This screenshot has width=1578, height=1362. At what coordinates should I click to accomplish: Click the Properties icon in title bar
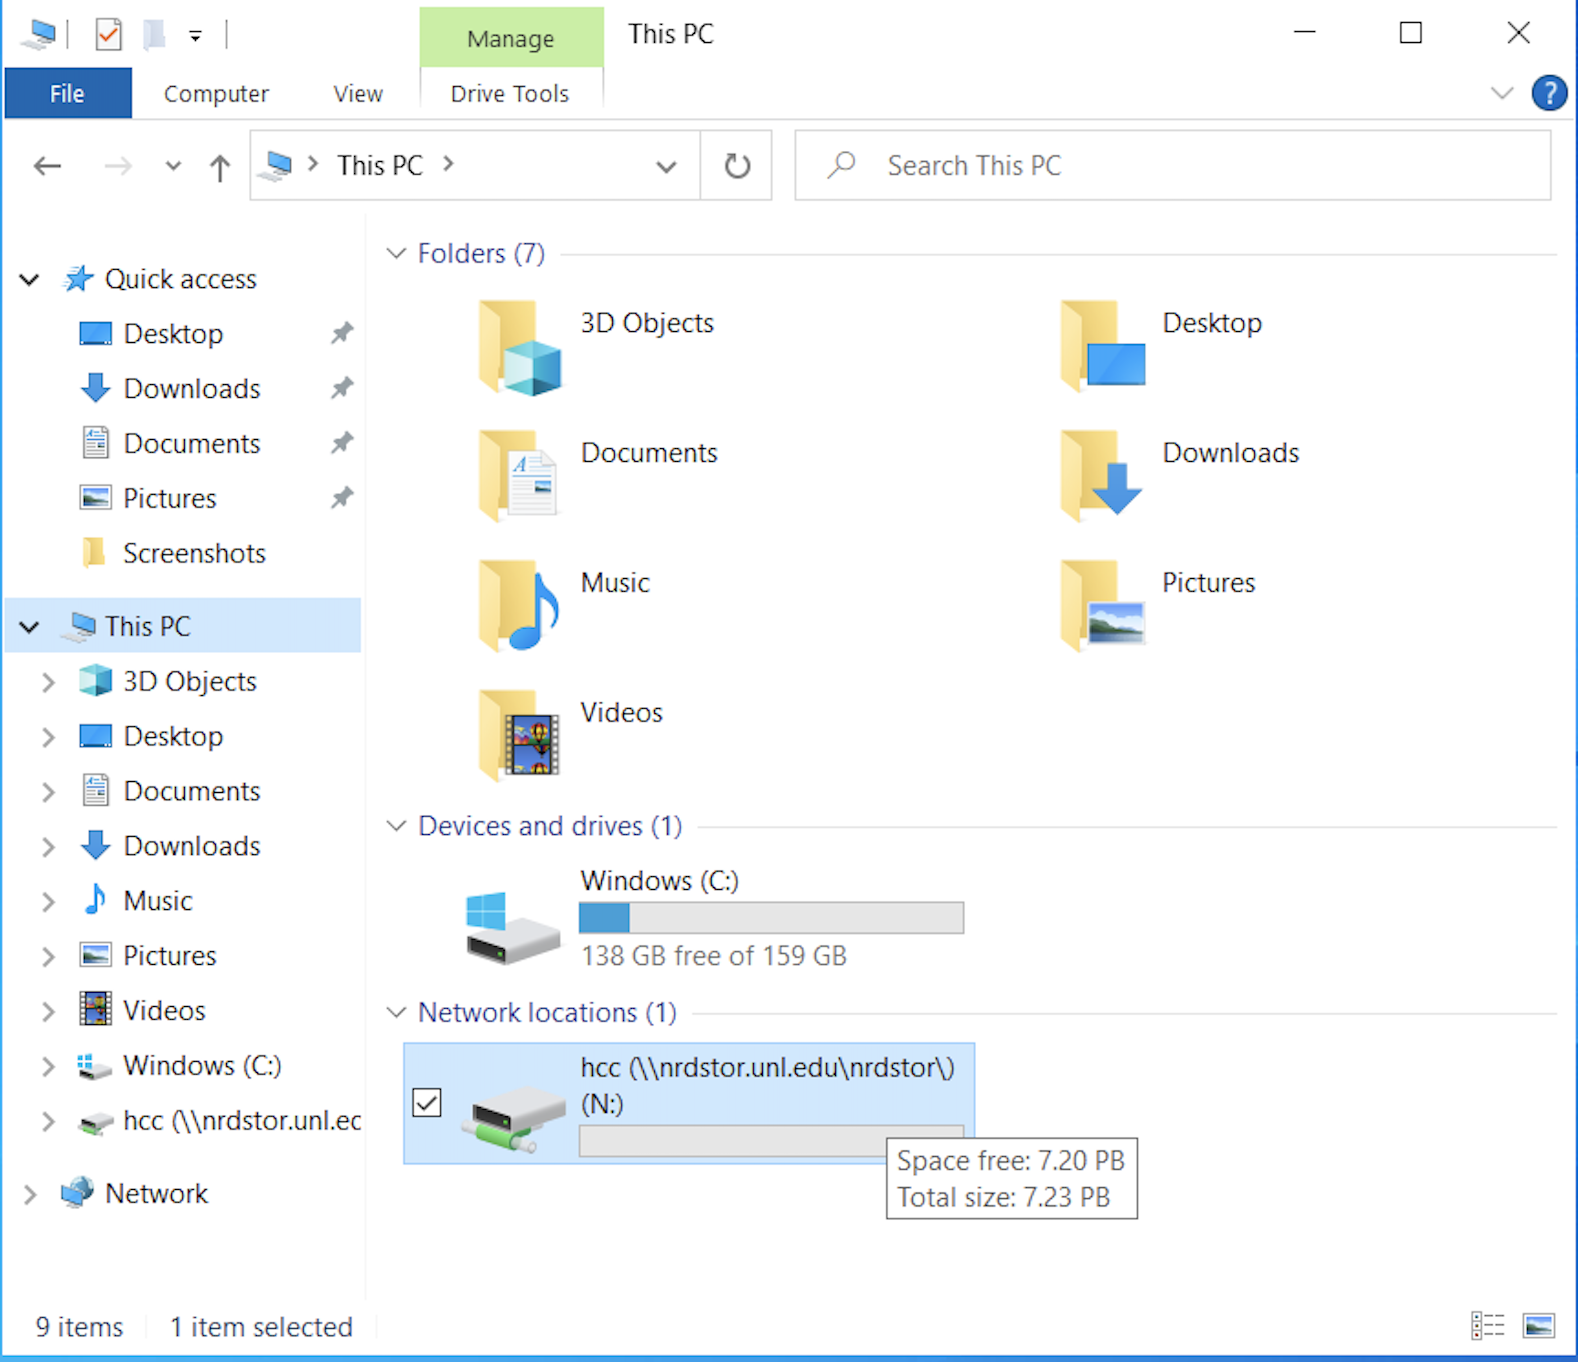108,35
